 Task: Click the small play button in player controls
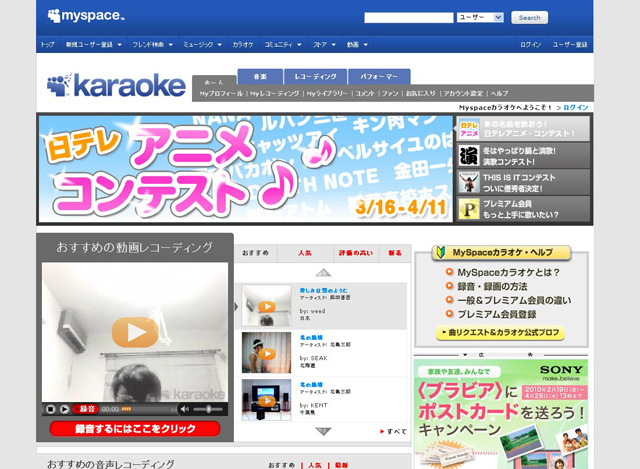[64, 409]
